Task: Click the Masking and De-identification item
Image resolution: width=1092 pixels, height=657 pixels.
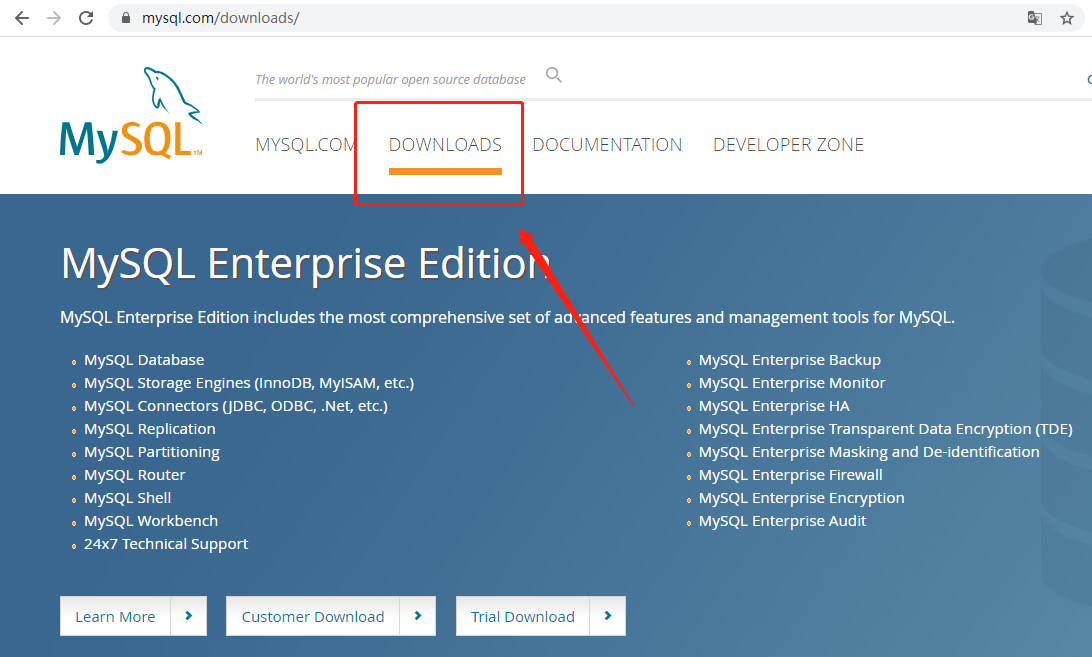Action: coord(869,452)
